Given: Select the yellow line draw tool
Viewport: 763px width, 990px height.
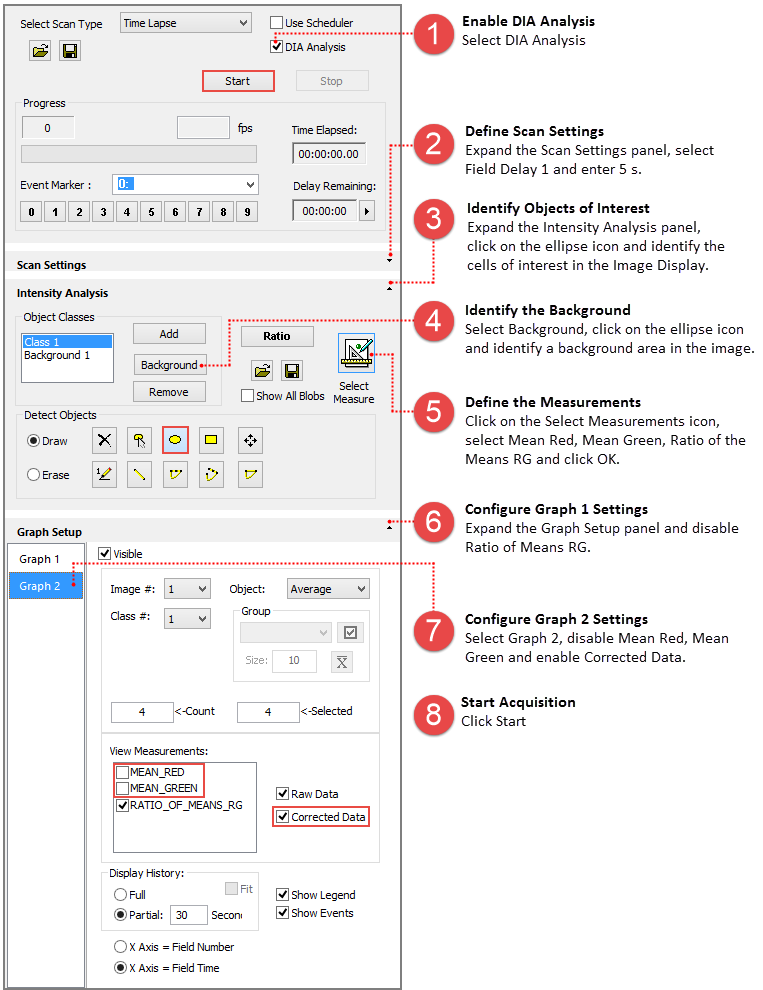Looking at the screenshot, I should (x=140, y=475).
